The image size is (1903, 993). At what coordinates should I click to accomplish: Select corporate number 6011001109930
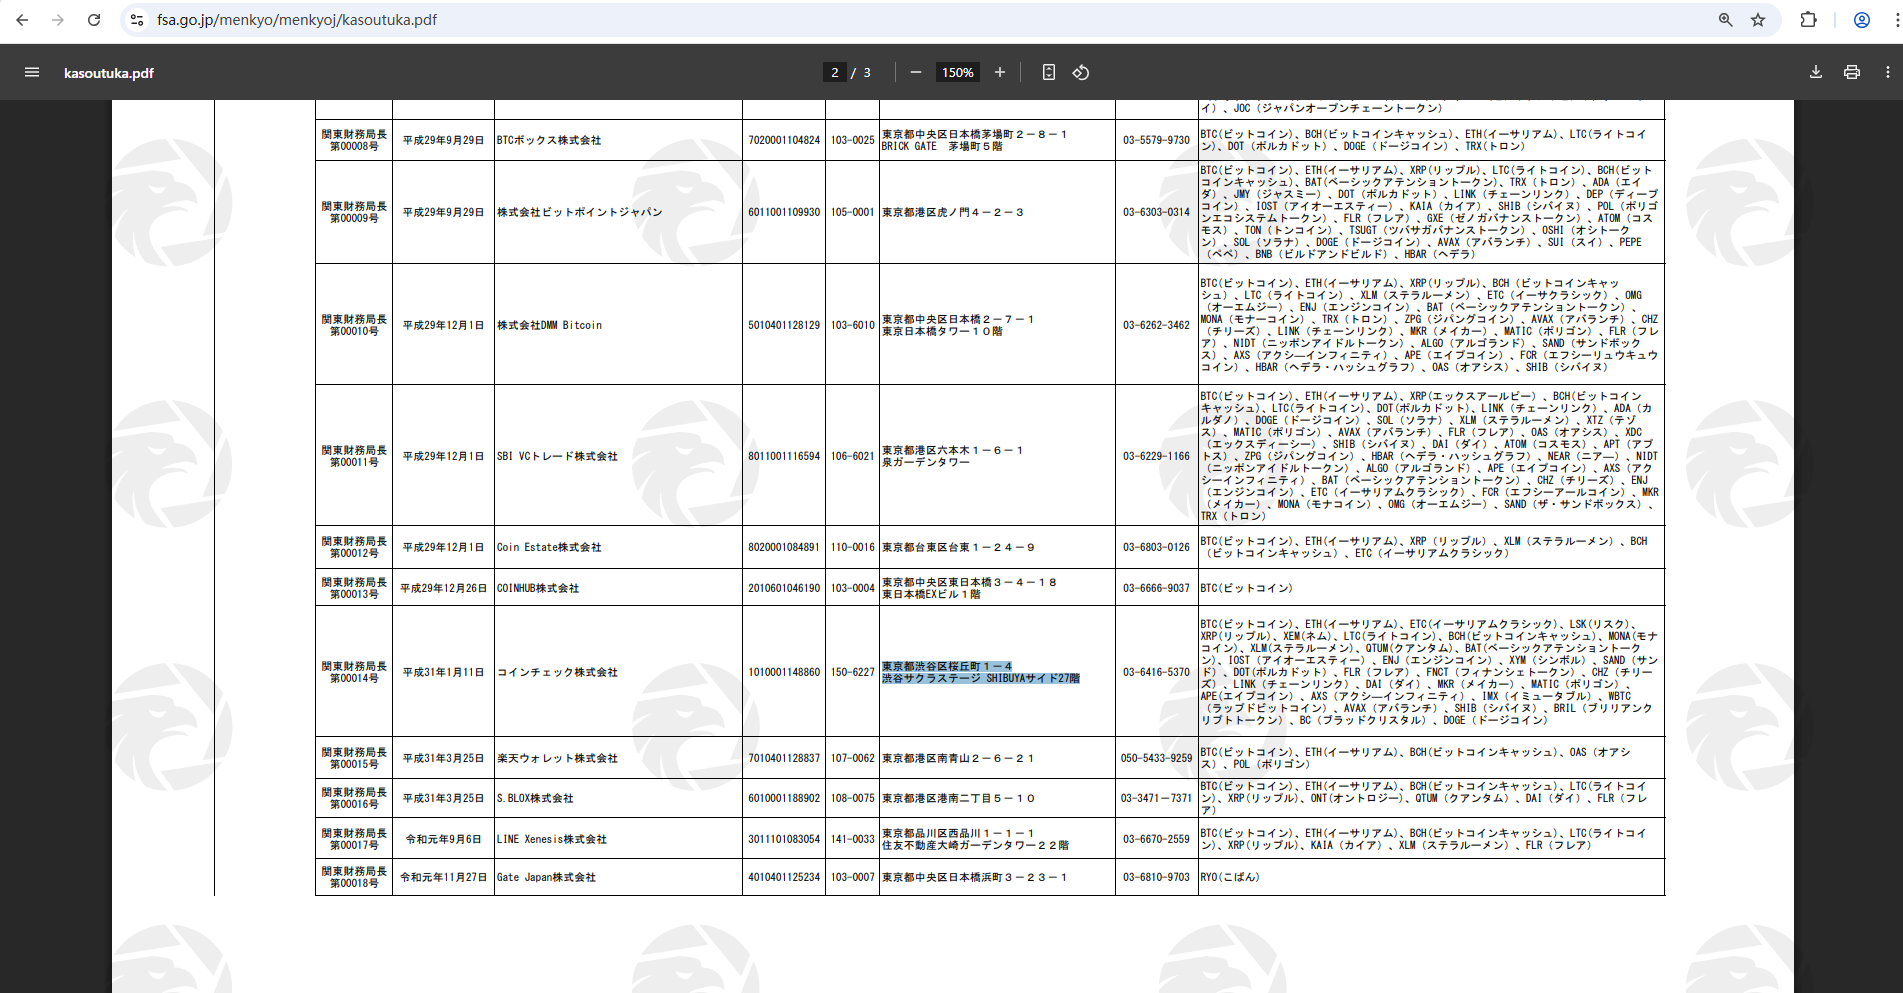[x=784, y=212]
